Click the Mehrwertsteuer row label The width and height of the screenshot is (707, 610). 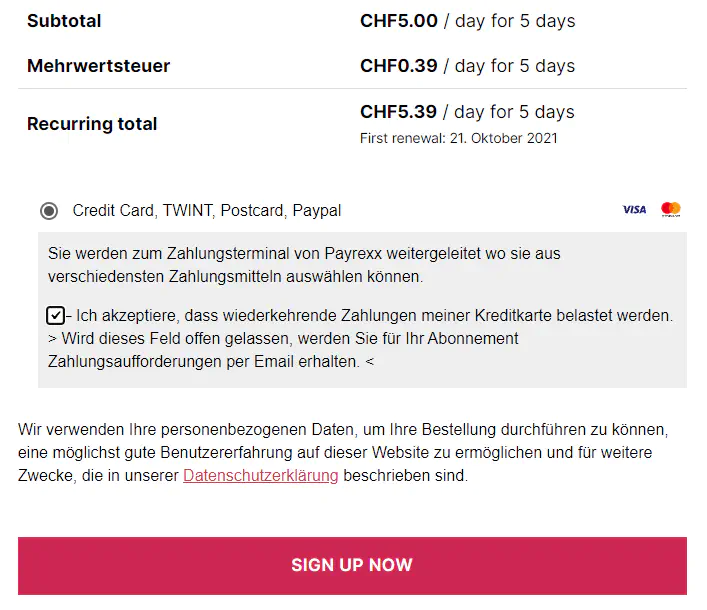coord(99,66)
